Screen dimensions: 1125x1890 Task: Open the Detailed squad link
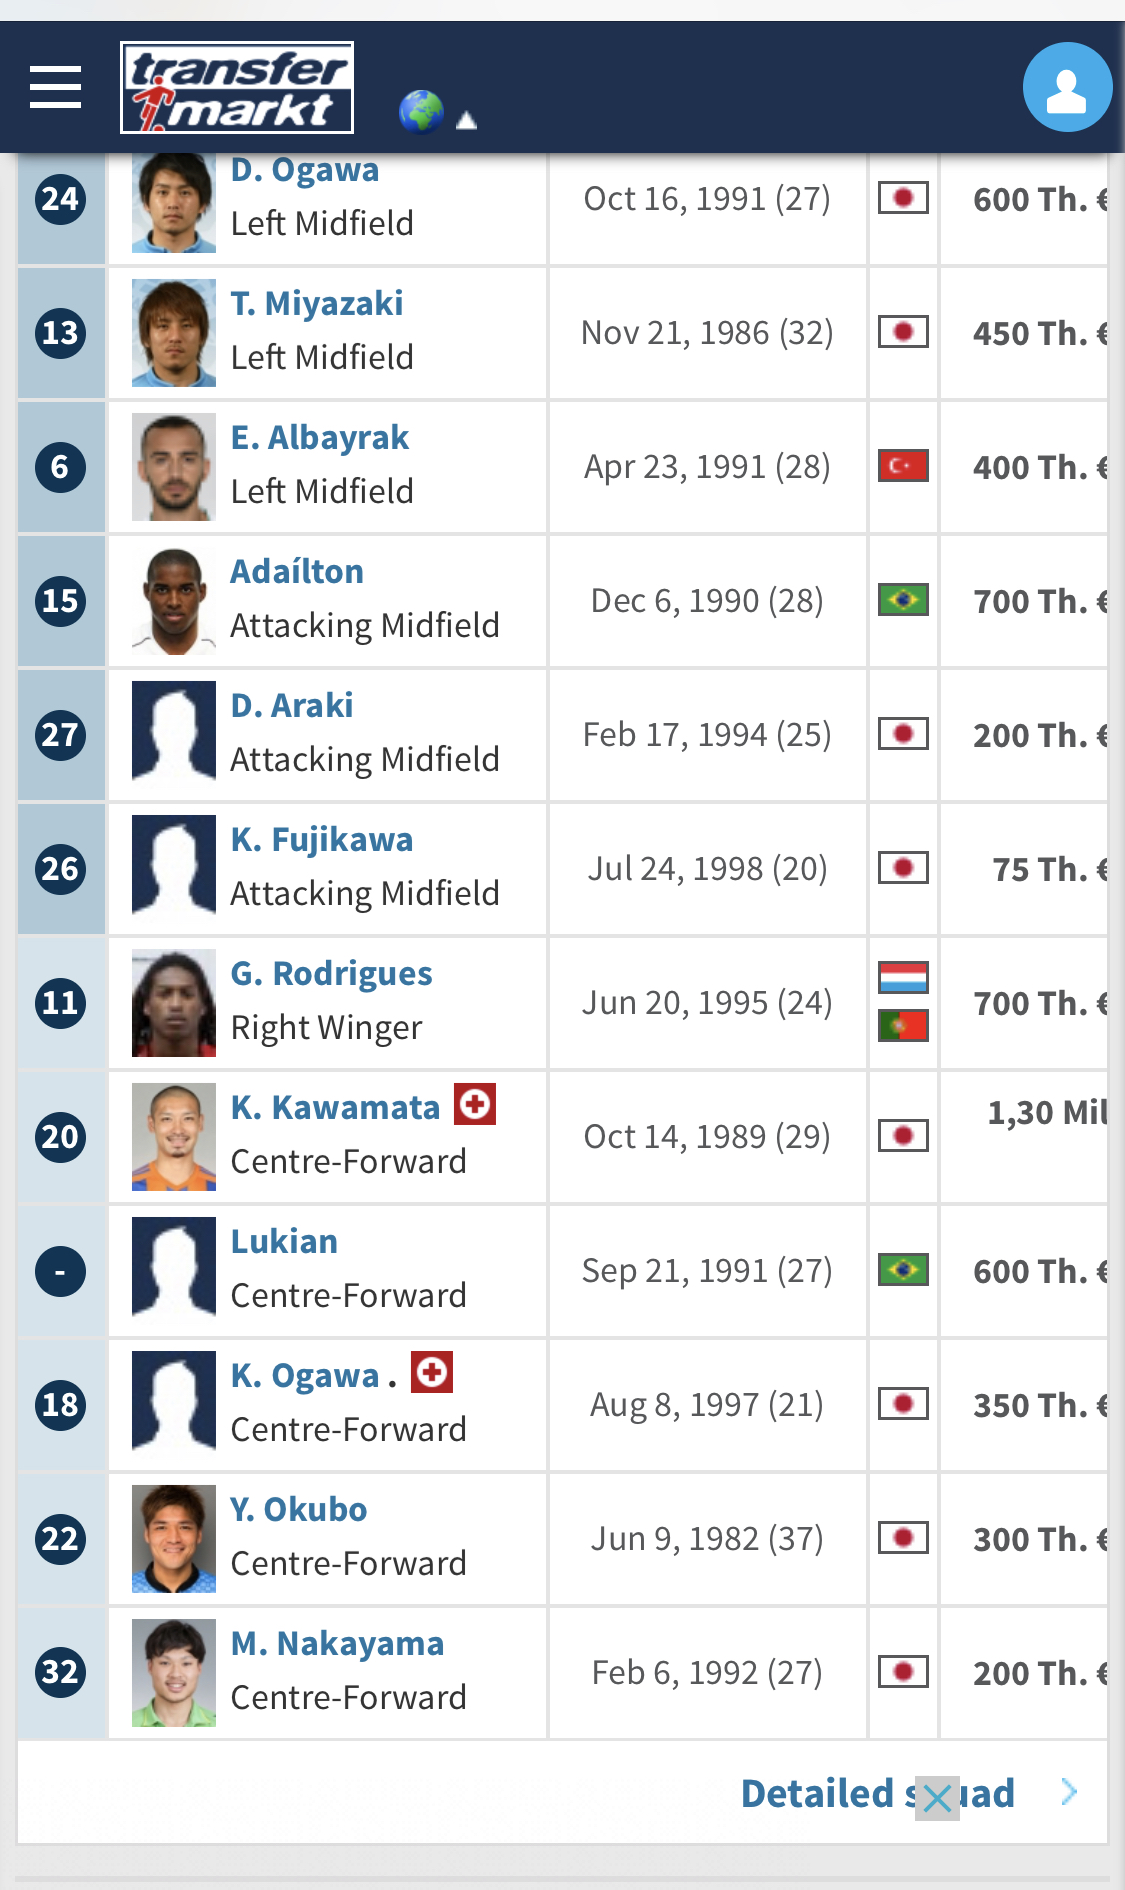tap(877, 1793)
